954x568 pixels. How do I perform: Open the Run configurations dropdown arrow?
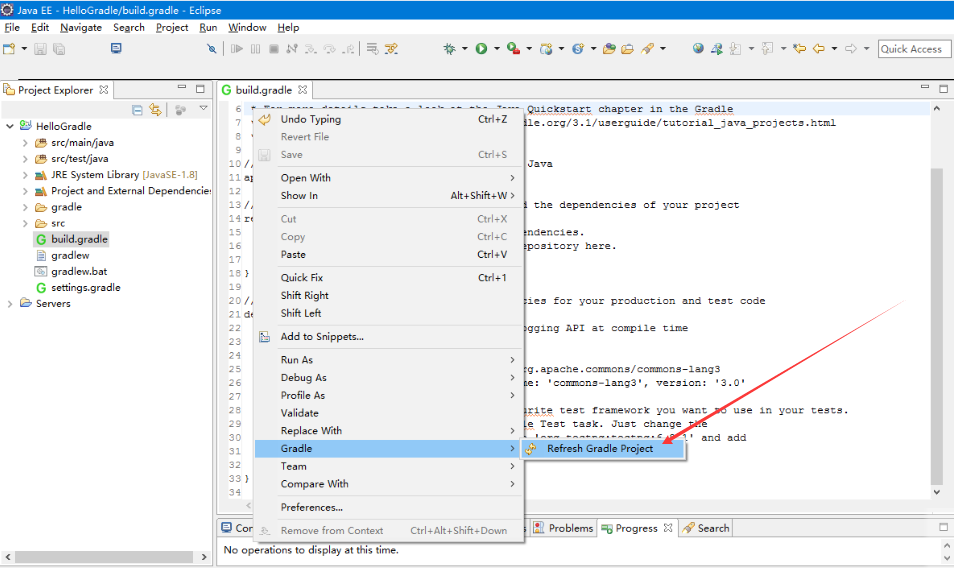point(496,49)
